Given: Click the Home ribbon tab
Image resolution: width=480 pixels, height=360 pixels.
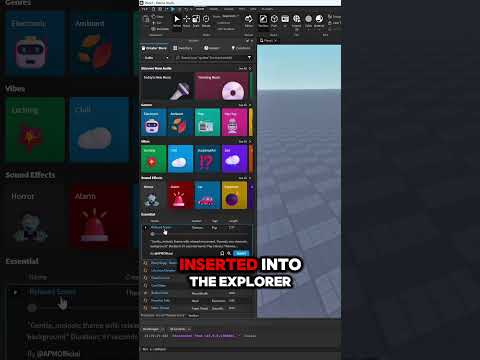Looking at the screenshot, I should coord(200,9).
